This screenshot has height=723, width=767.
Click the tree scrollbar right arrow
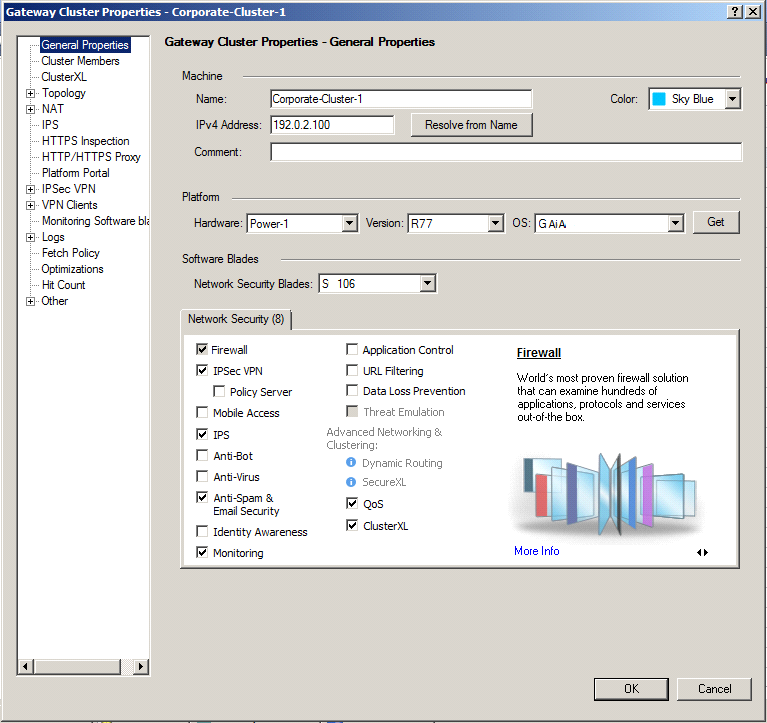coord(141,666)
